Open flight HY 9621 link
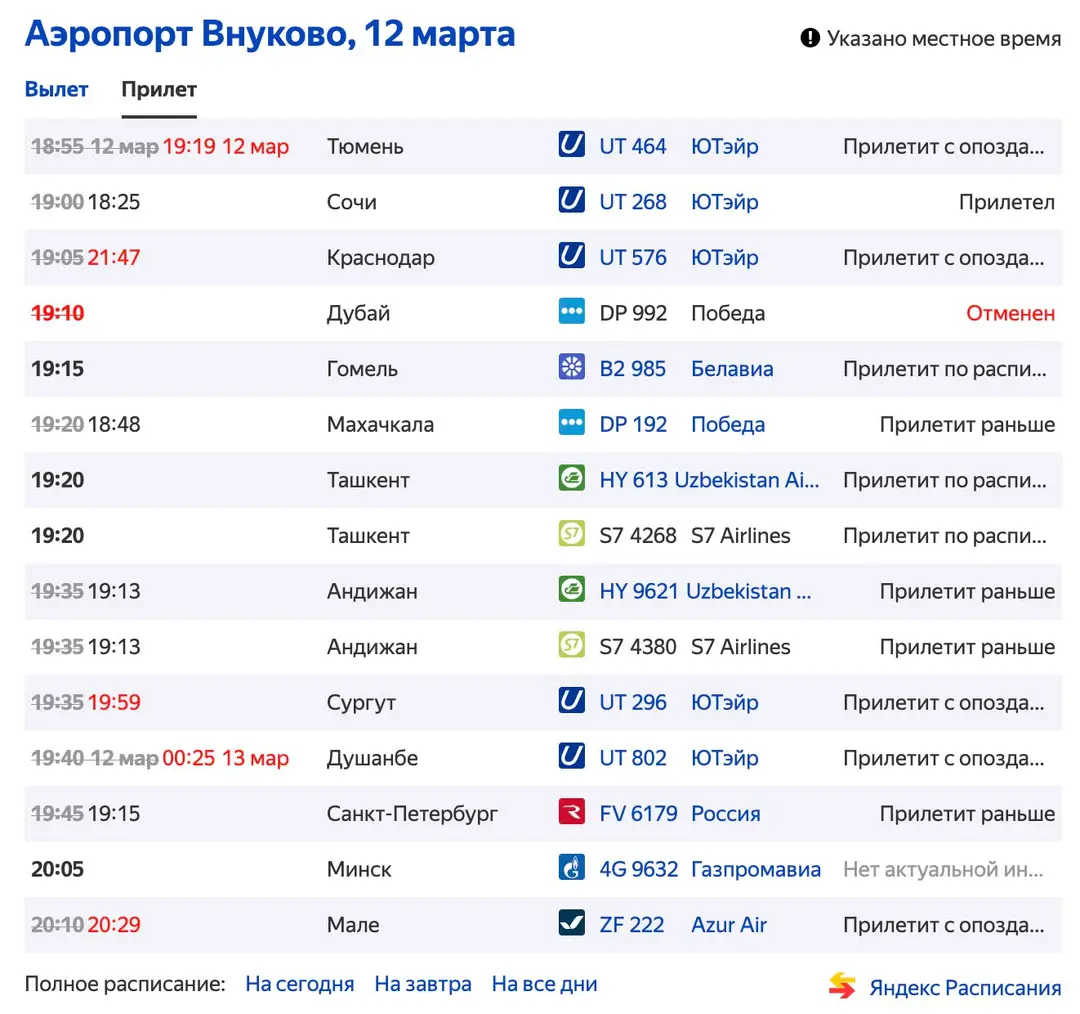1080x1014 pixels. (639, 591)
